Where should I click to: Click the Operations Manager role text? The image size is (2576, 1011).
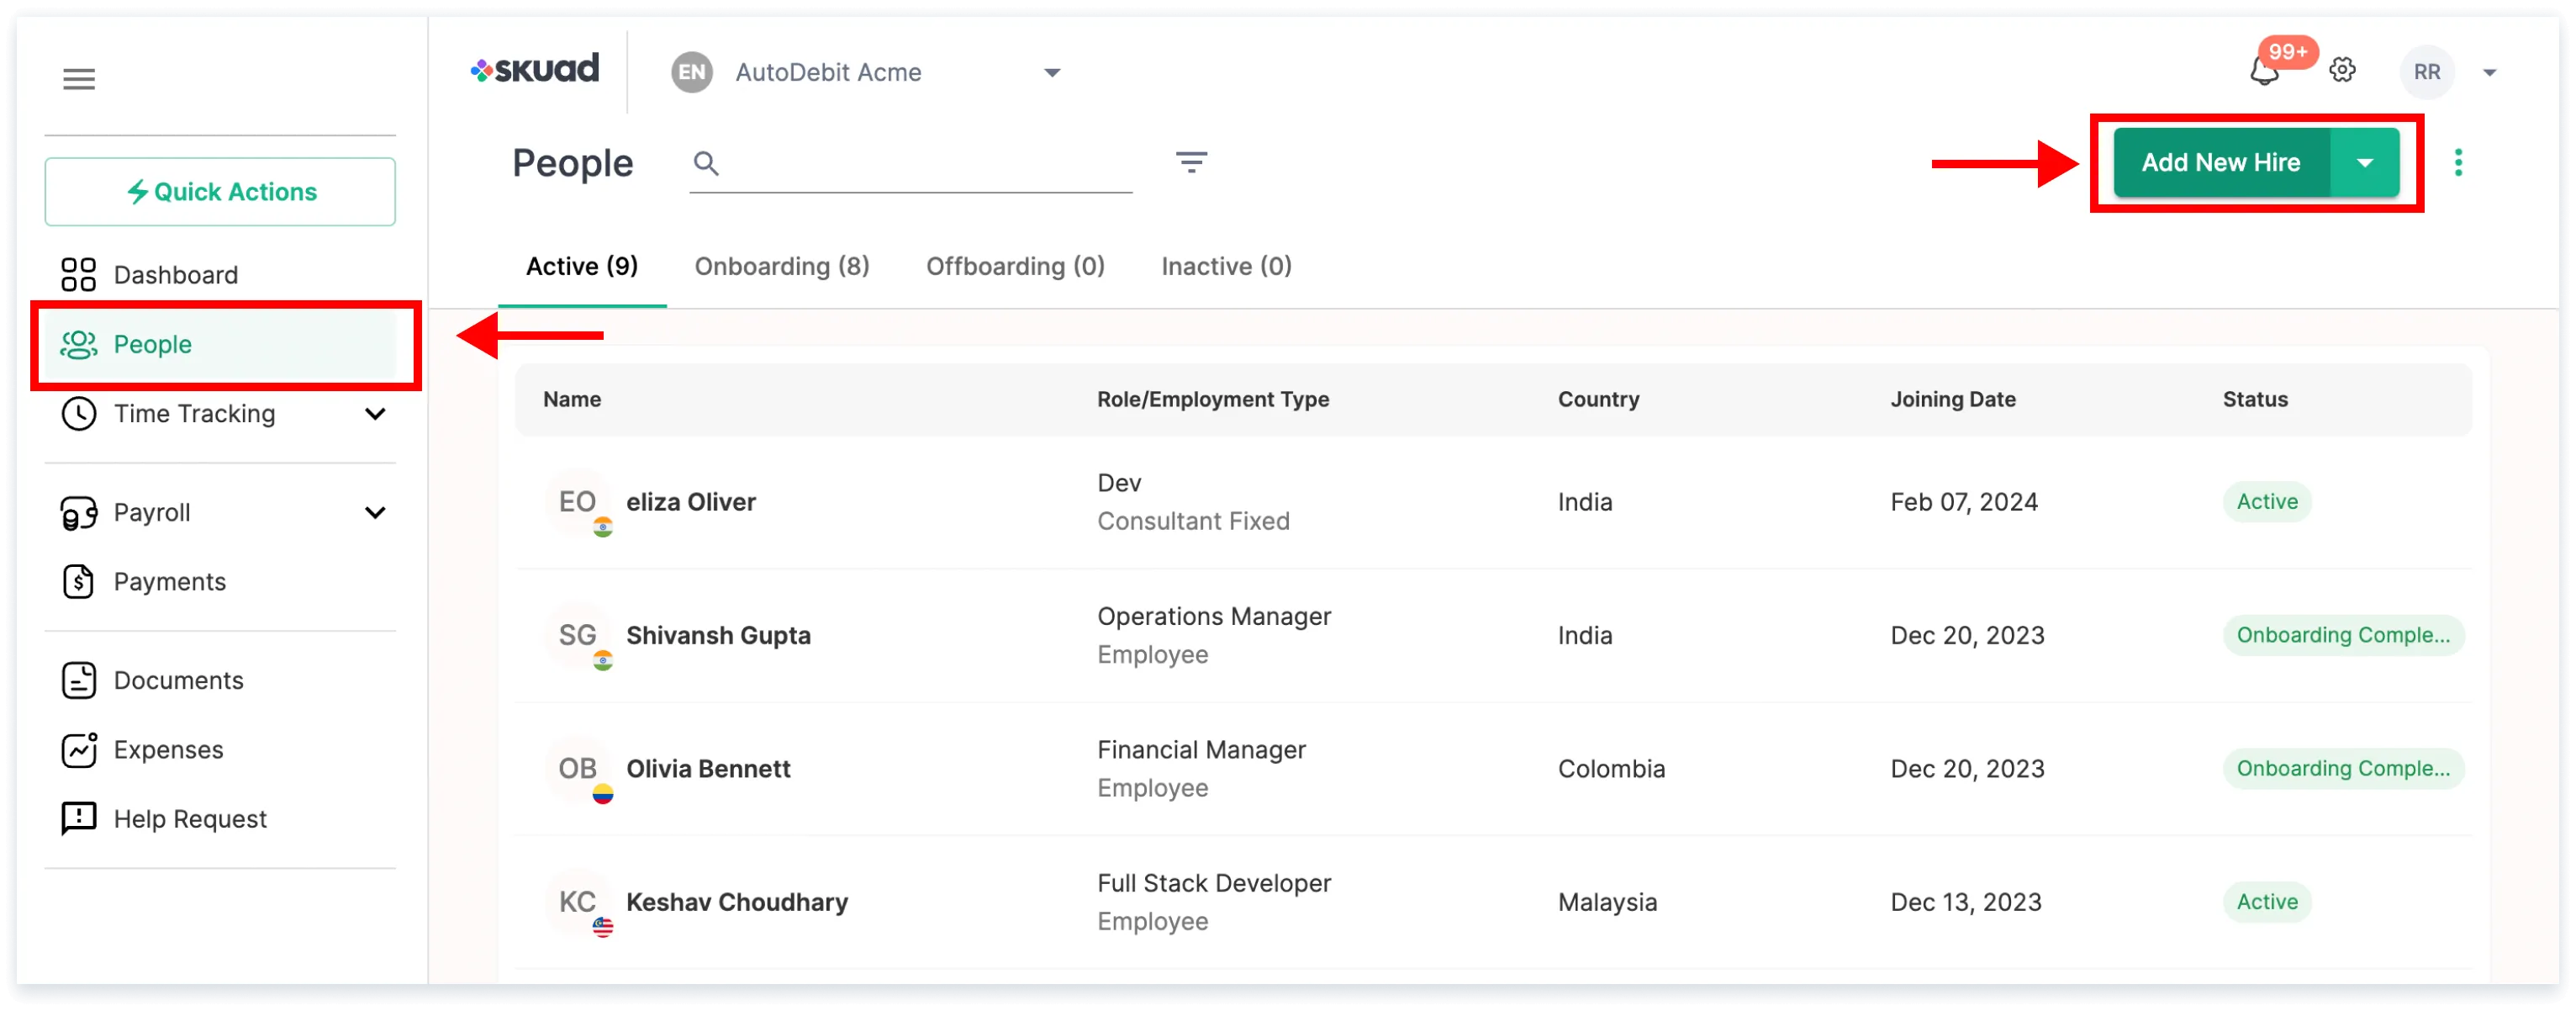point(1214,617)
